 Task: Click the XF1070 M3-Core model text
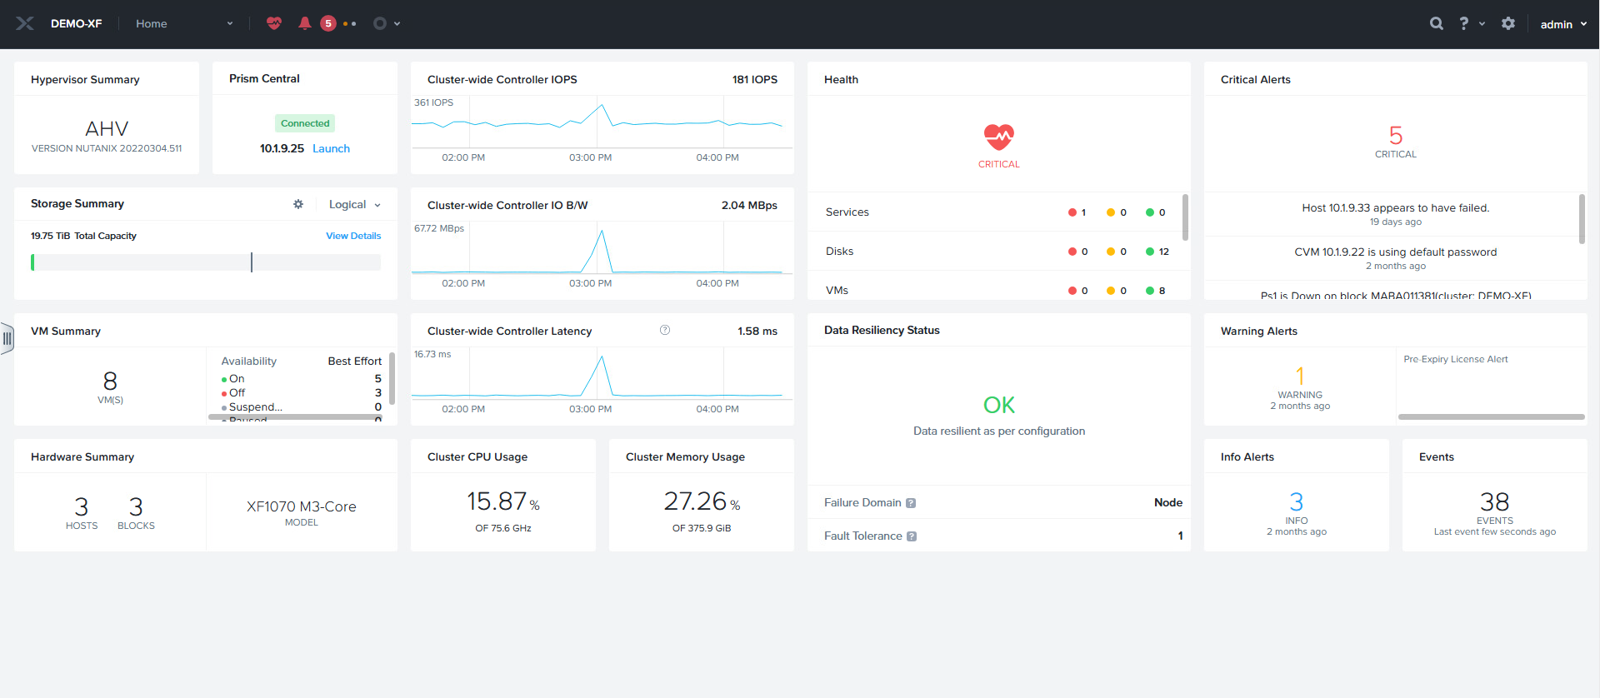301,507
